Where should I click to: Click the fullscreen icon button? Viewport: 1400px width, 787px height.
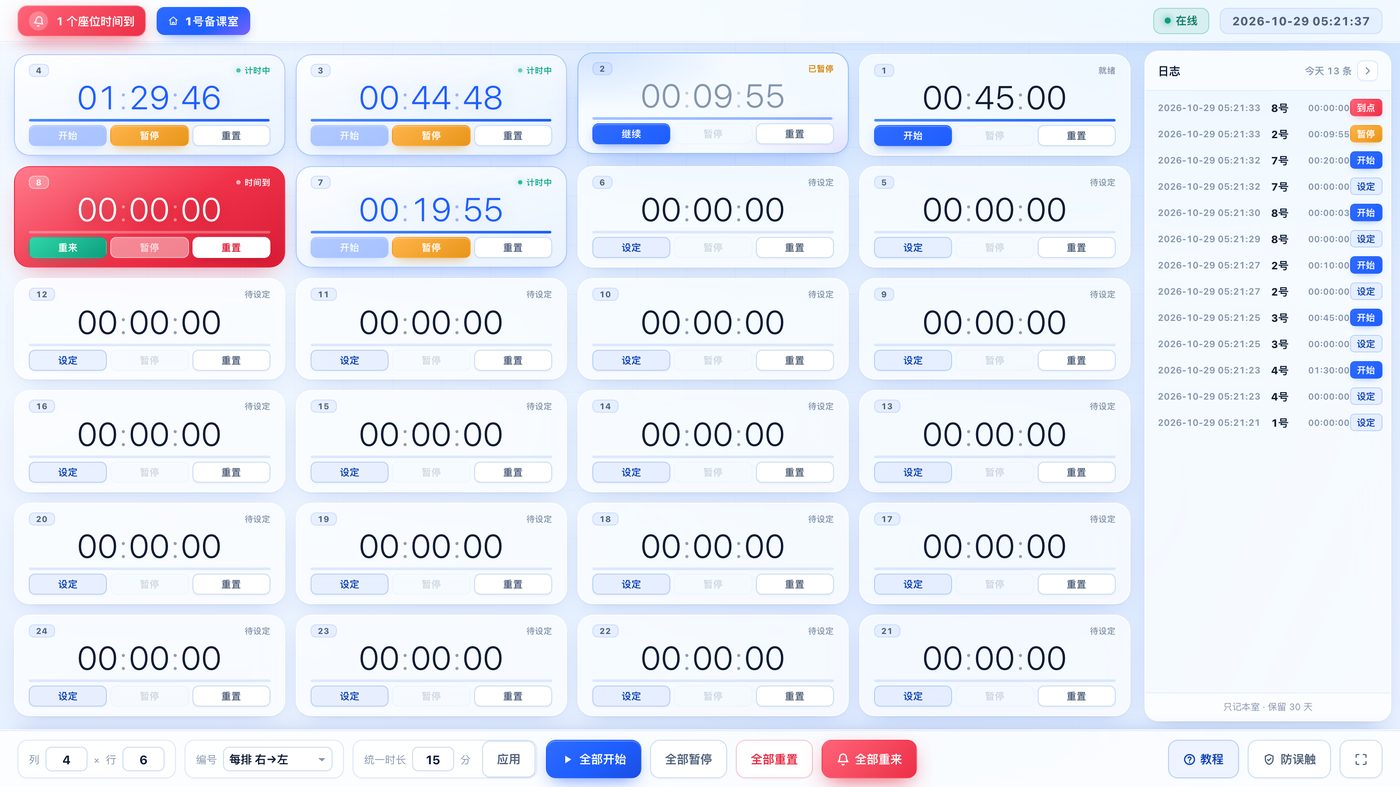pyautogui.click(x=1360, y=759)
